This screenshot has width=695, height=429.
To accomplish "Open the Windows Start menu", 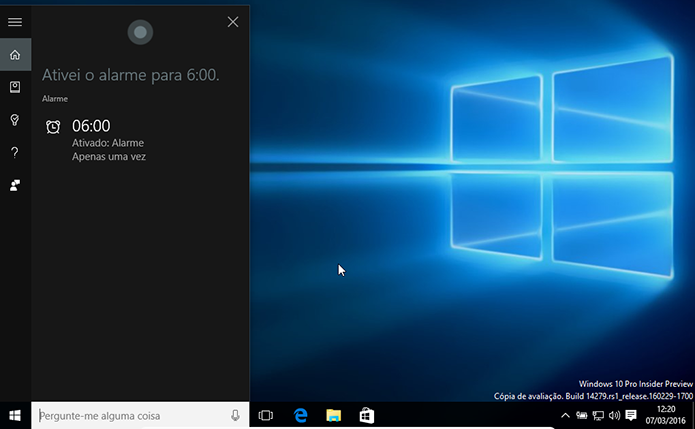I will click(15, 415).
